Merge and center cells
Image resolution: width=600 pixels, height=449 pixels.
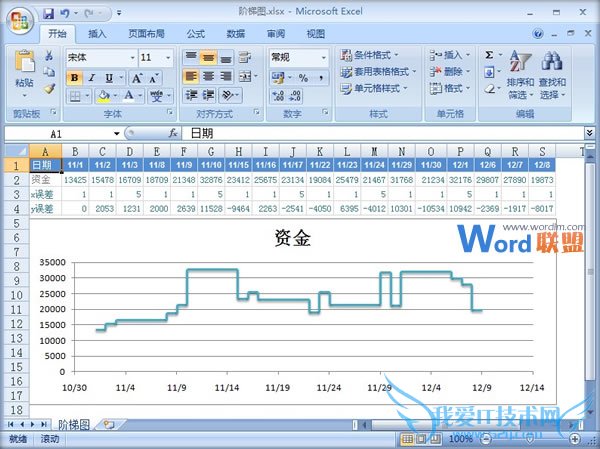[x=245, y=77]
